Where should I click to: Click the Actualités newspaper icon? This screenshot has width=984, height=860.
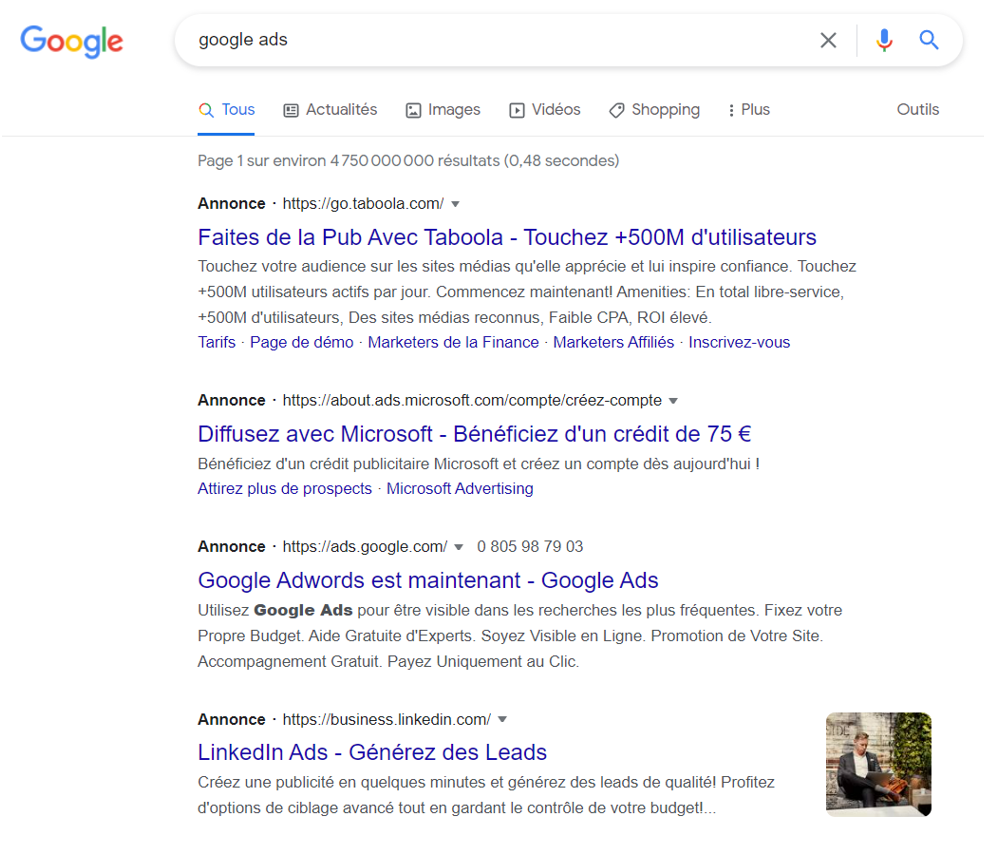[291, 111]
